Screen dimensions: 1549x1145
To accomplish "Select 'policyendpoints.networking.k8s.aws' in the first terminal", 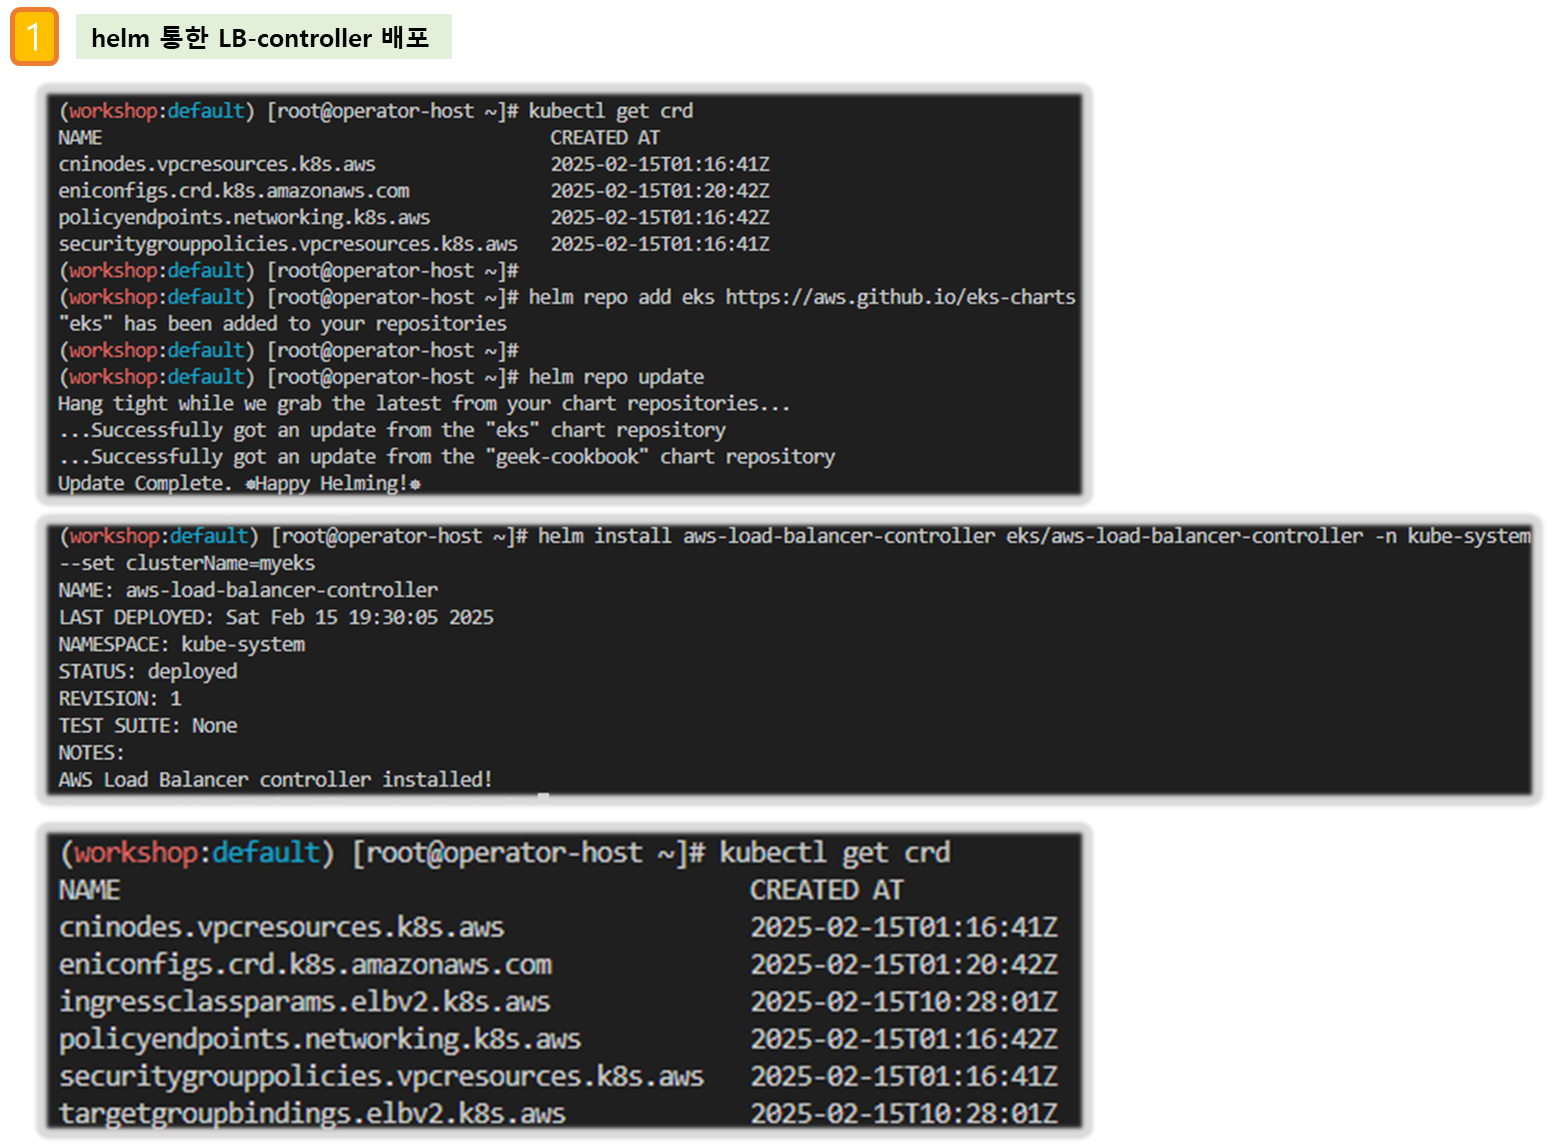I will coord(244,217).
